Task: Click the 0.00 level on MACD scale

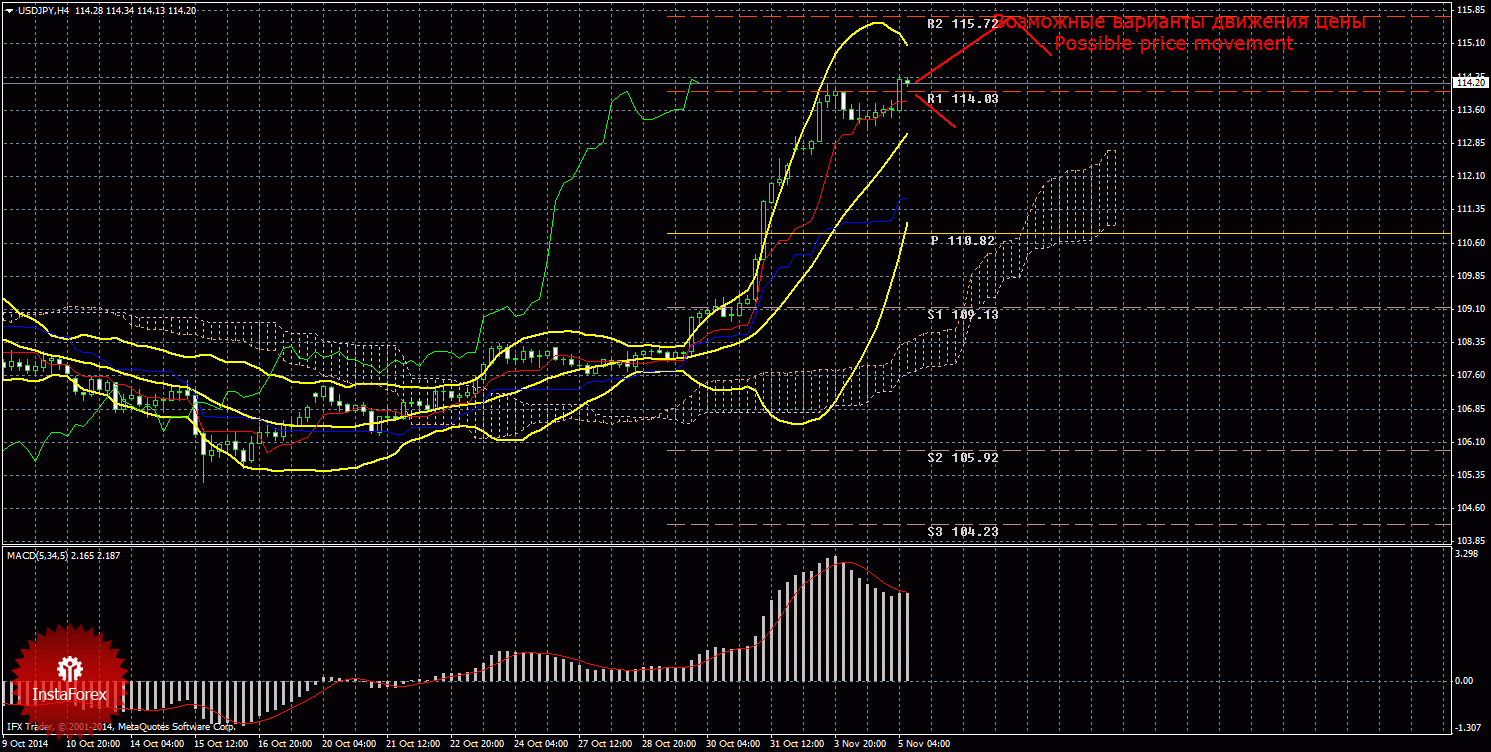Action: coord(1467,681)
